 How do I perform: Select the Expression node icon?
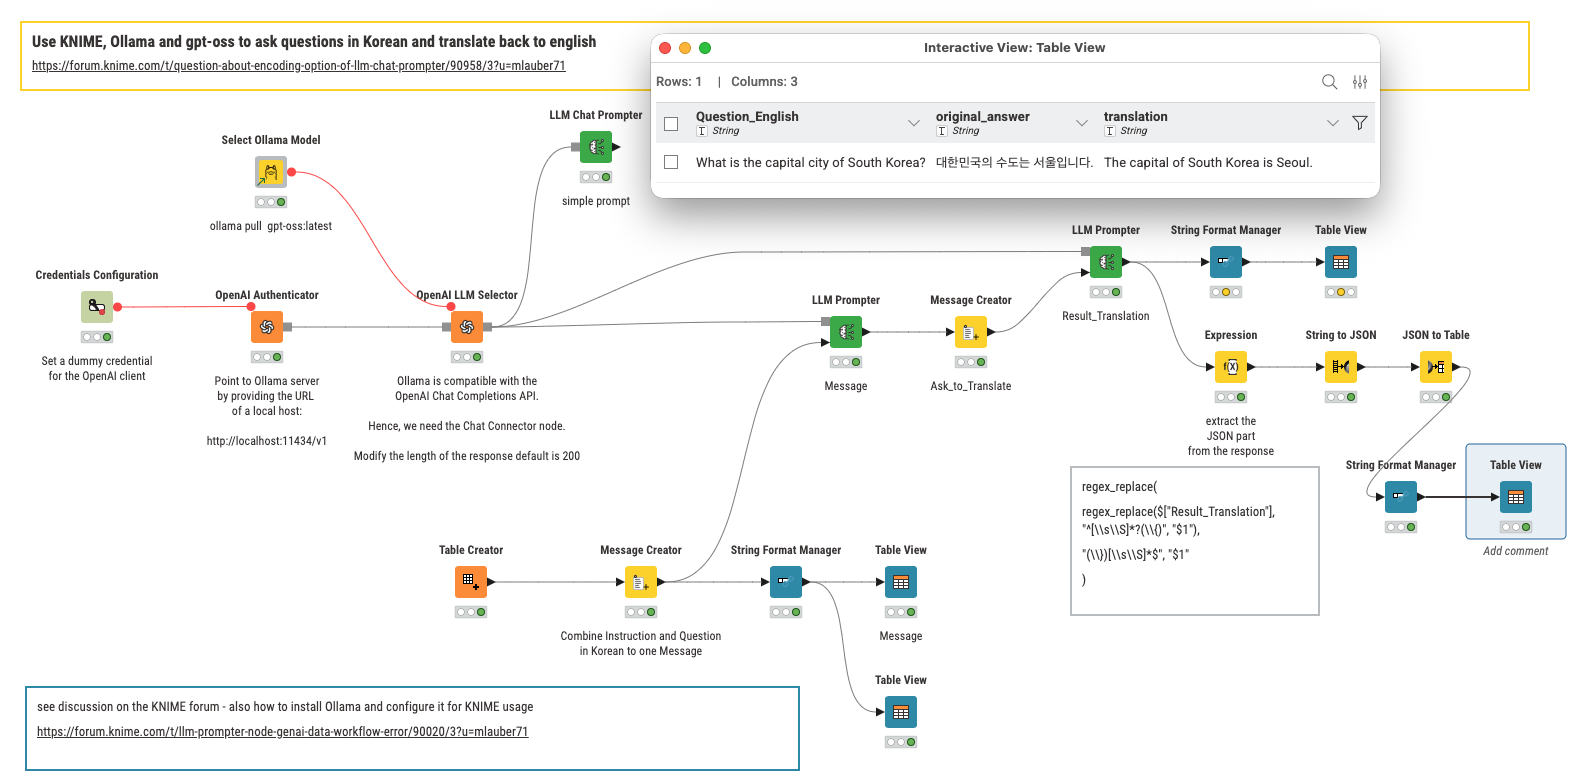coord(1231,367)
